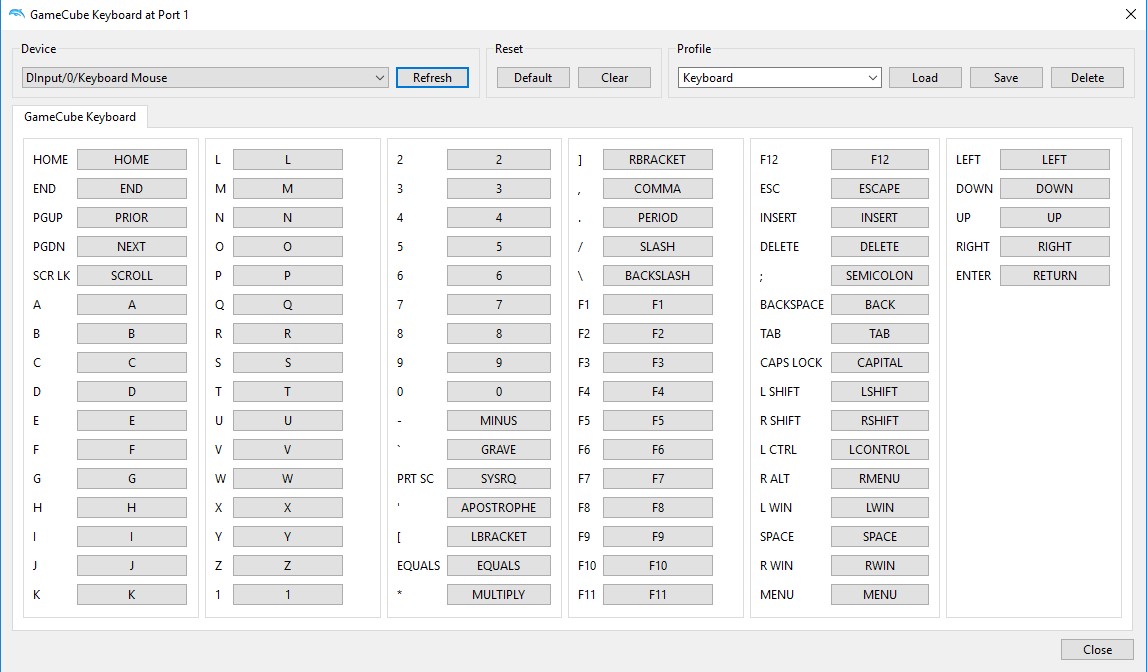
Task: Click the COMMA mapping button
Action: (658, 189)
